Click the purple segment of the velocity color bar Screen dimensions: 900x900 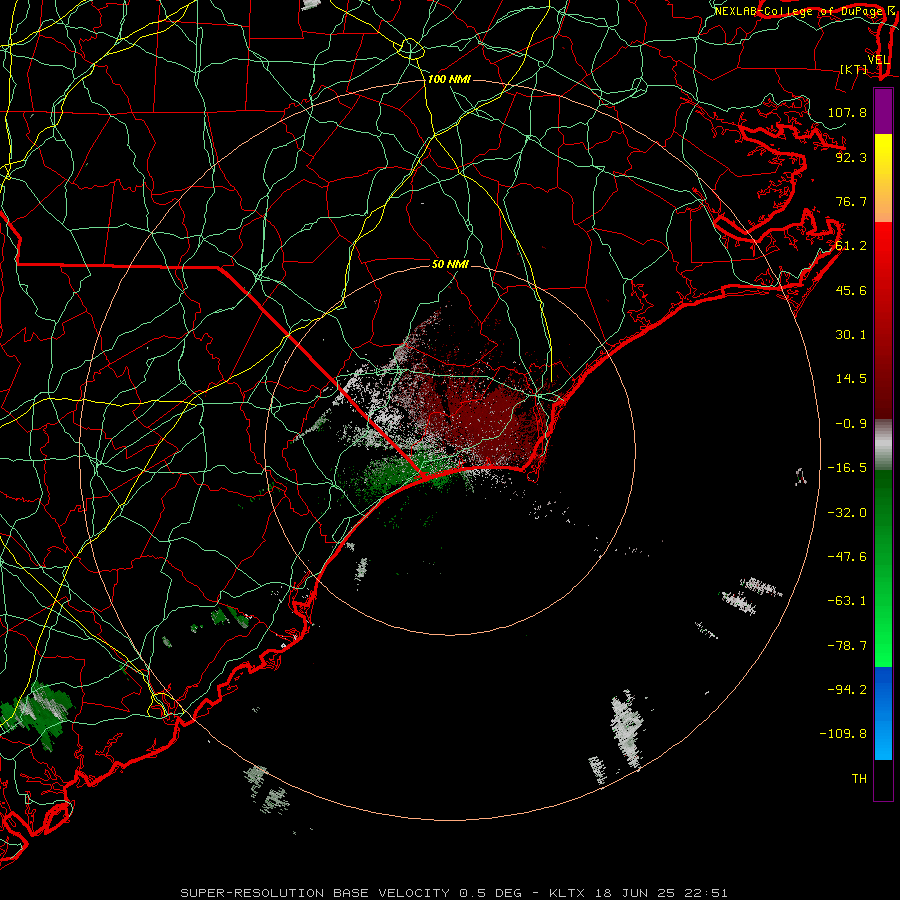883,111
